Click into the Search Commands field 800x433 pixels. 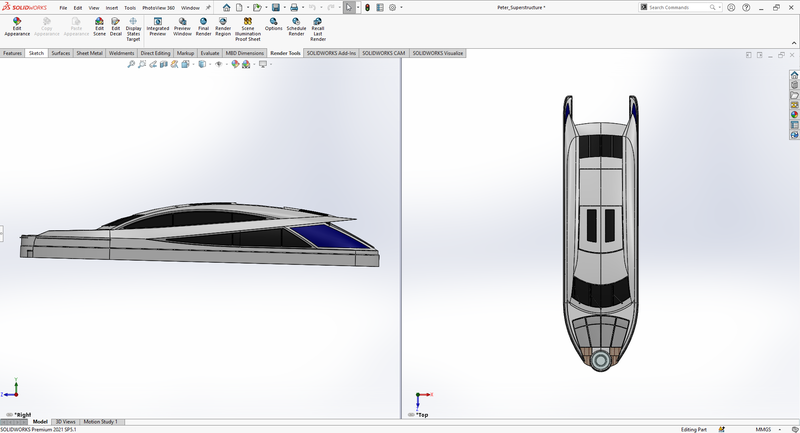(x=680, y=8)
